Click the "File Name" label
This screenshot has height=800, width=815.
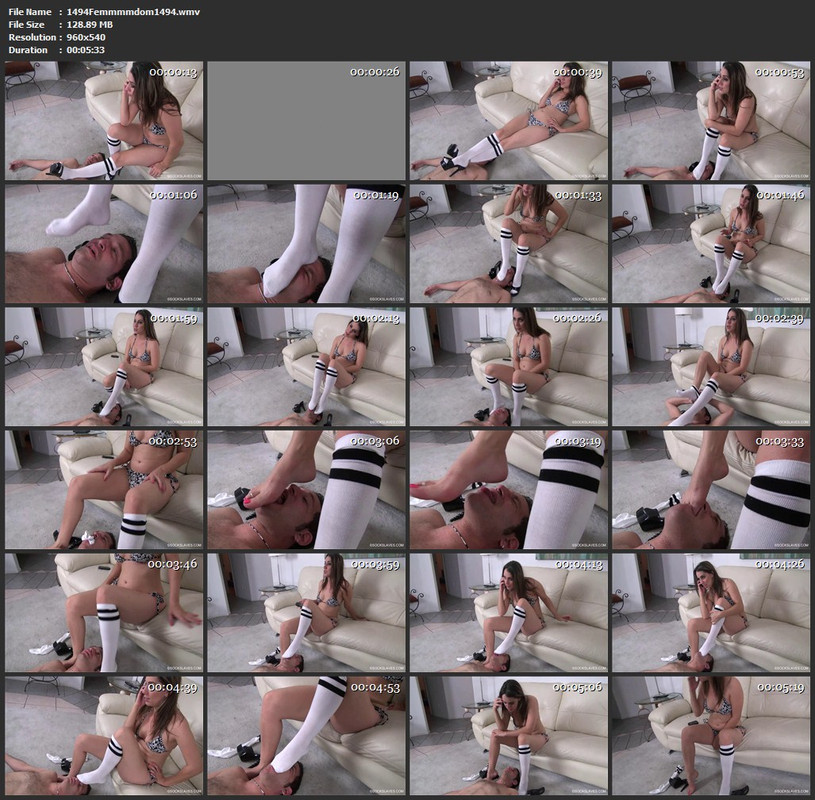[30, 12]
